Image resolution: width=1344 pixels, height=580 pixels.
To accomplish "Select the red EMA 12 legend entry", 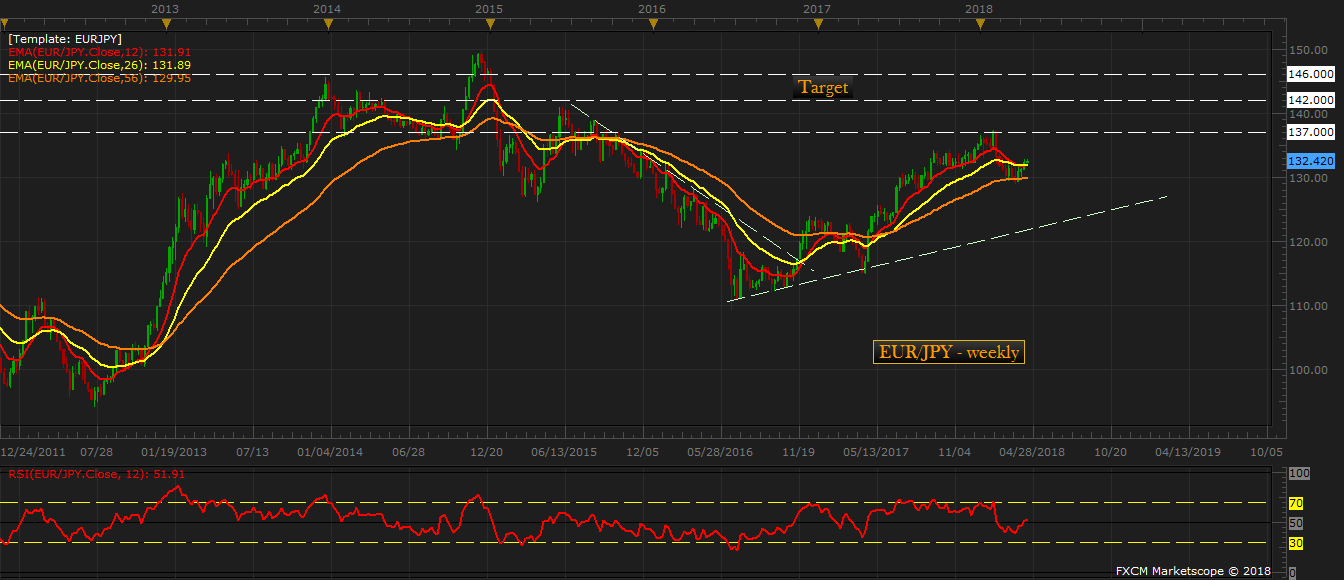I will point(99,51).
